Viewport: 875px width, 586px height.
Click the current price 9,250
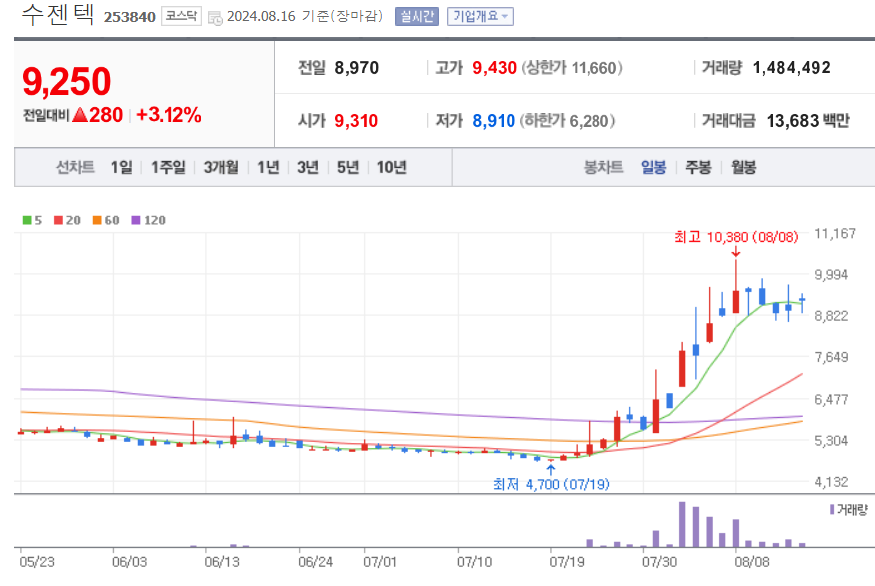point(66,81)
